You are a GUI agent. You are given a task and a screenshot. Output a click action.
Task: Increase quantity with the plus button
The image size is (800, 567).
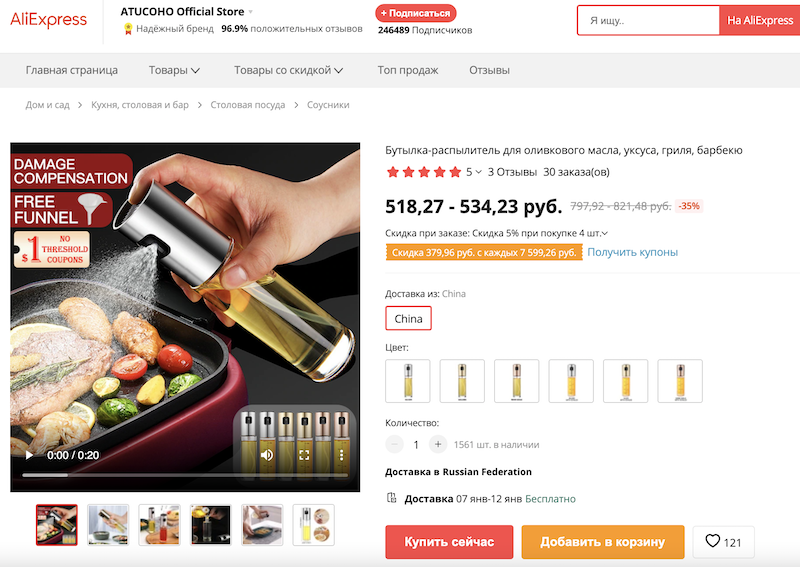coord(438,444)
